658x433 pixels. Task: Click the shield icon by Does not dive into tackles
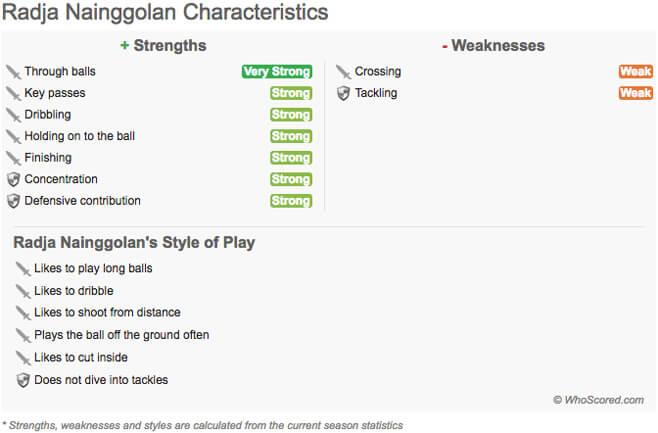pyautogui.click(x=23, y=380)
